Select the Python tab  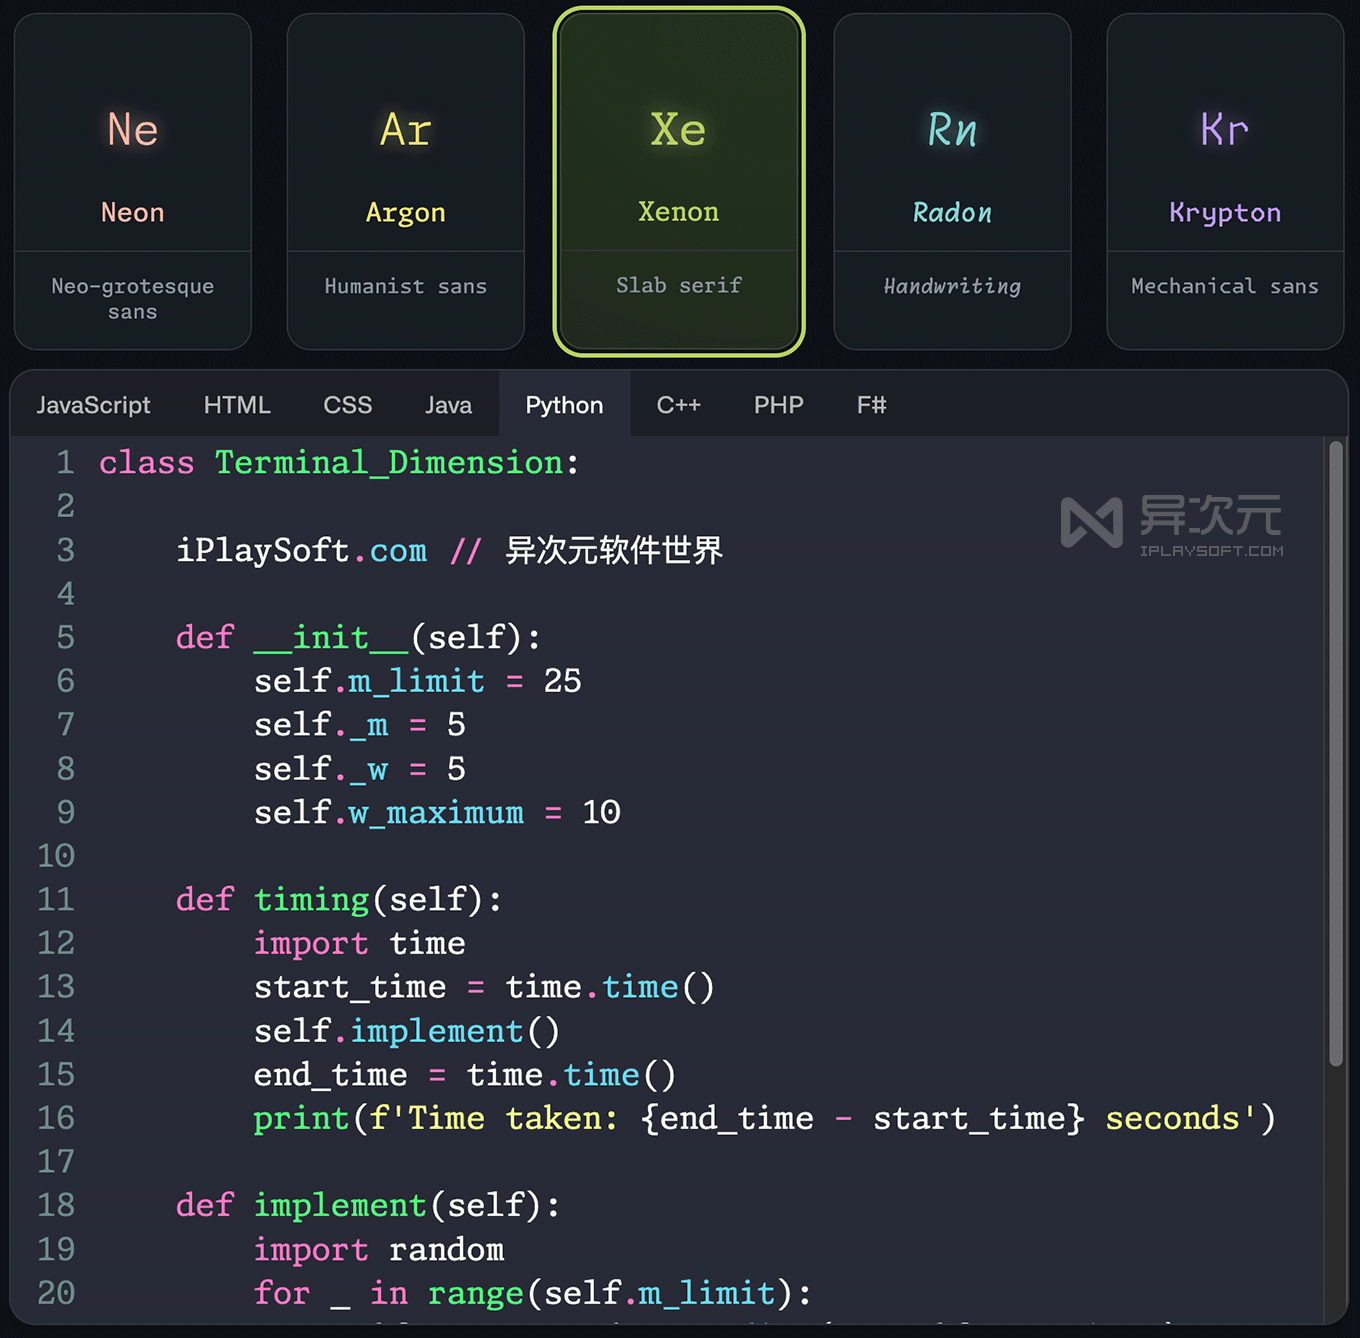coord(564,404)
